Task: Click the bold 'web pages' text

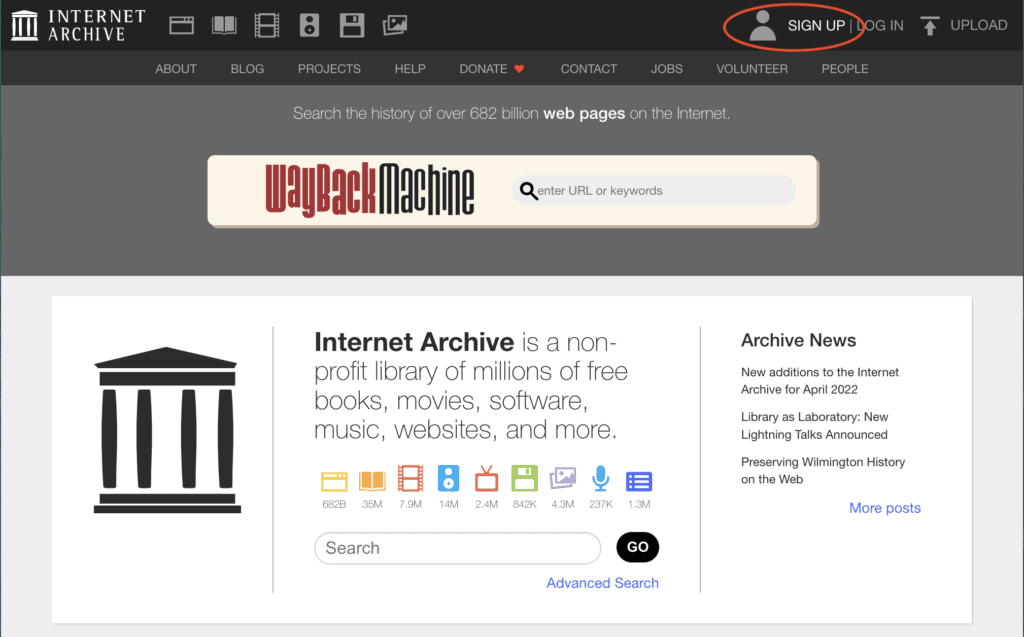Action: [x=584, y=113]
